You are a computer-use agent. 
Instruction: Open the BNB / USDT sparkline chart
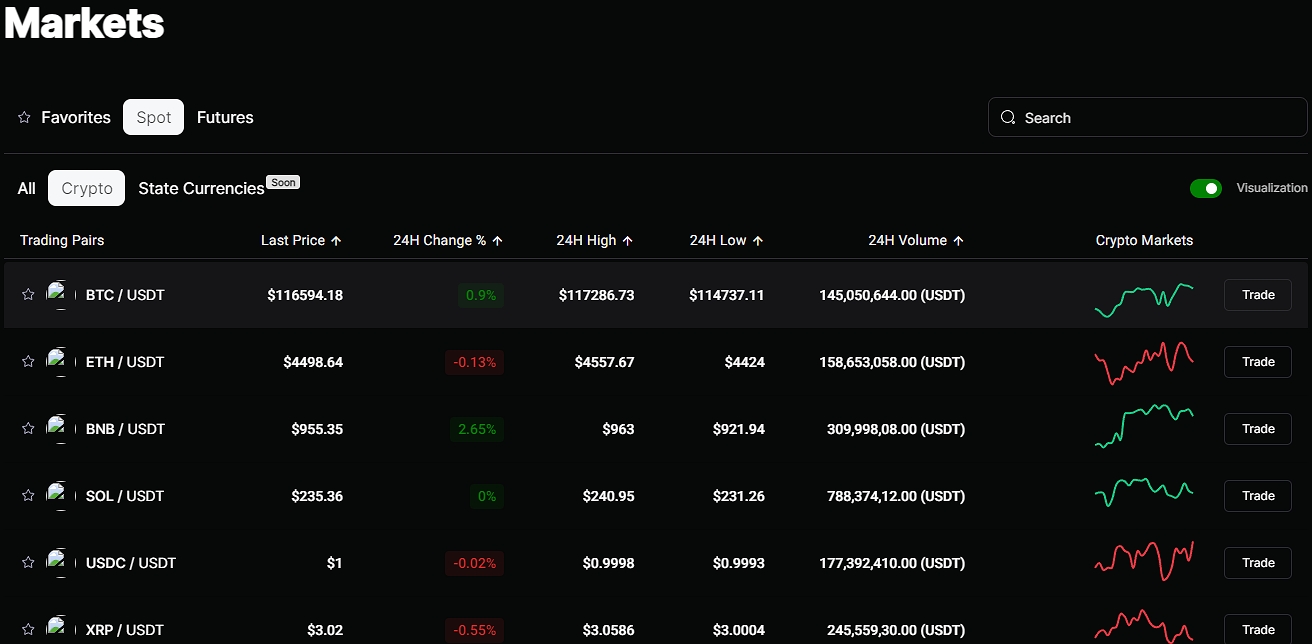pos(1144,426)
